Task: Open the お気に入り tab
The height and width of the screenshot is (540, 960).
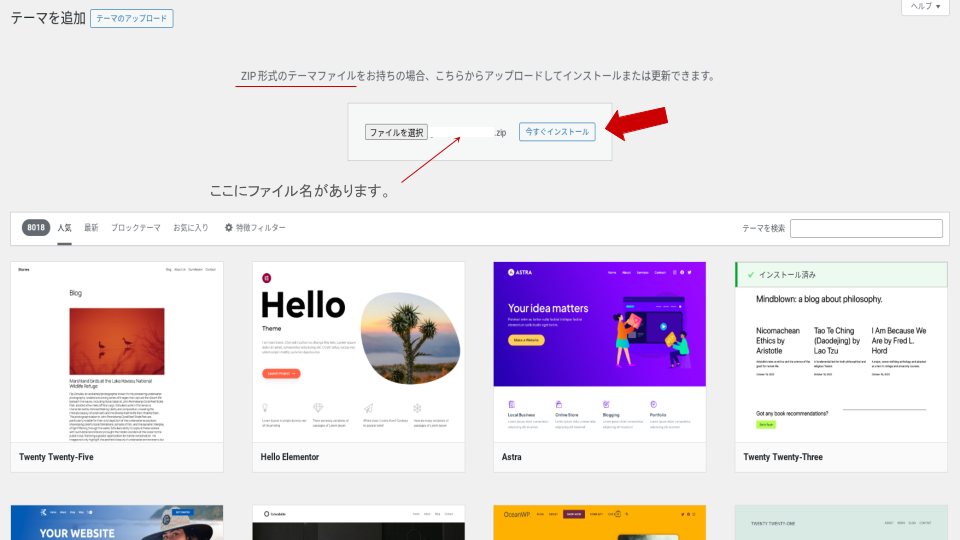Action: tap(190, 228)
